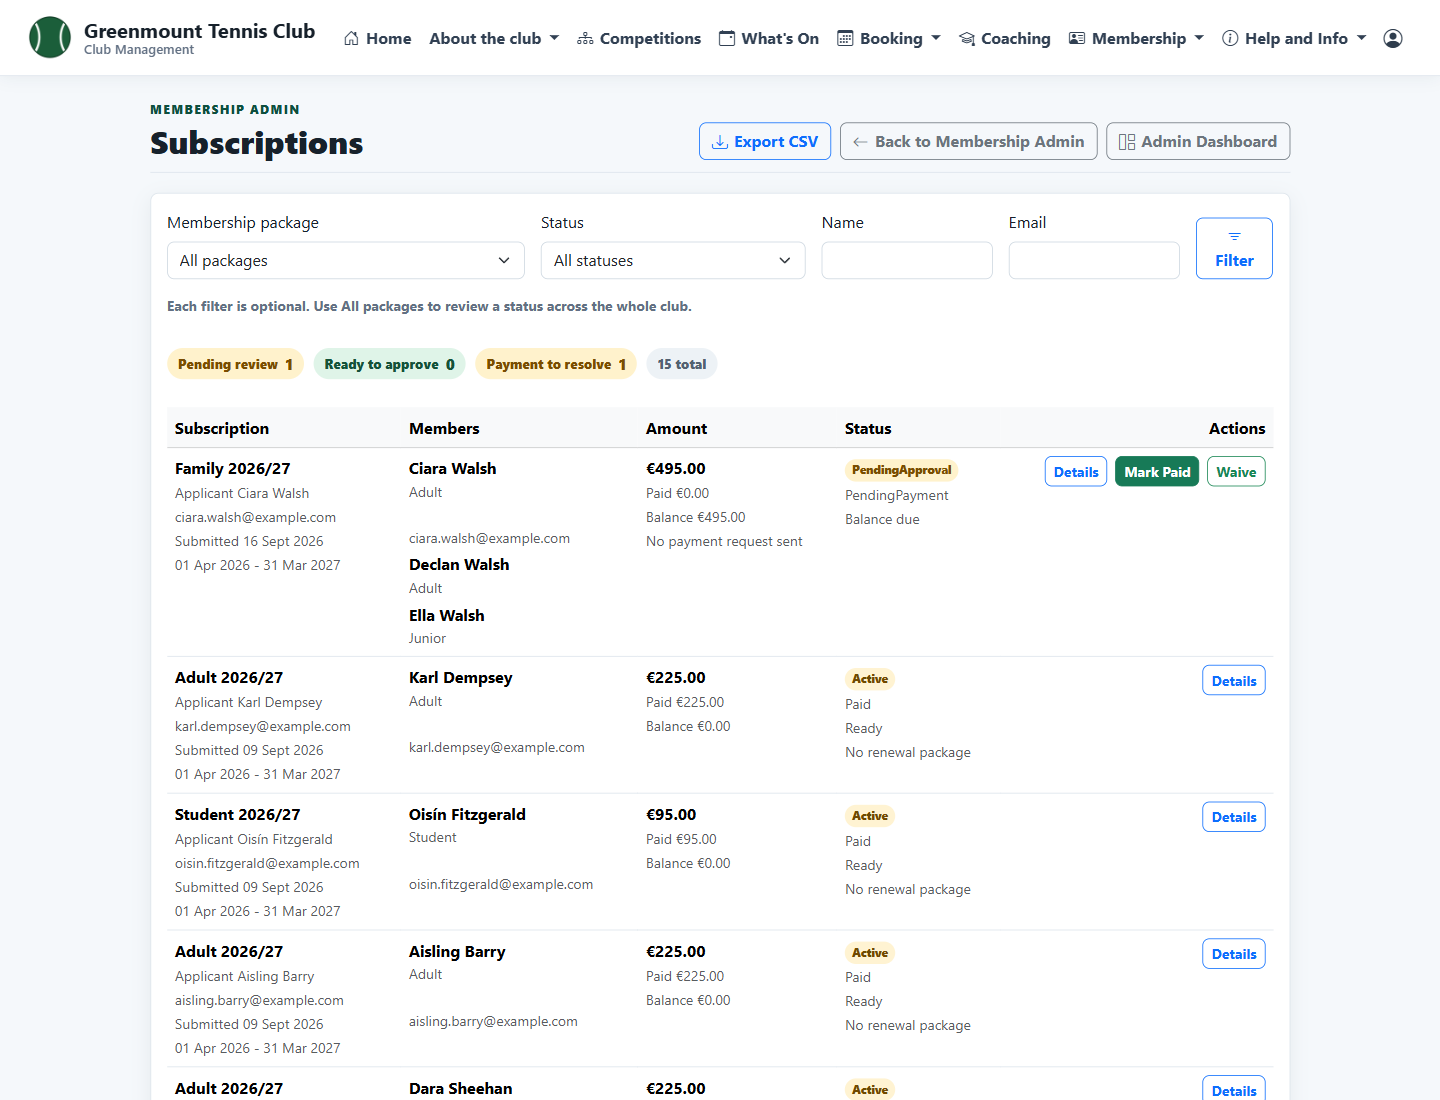Open the user account profile icon
The image size is (1440, 1100).
point(1393,39)
